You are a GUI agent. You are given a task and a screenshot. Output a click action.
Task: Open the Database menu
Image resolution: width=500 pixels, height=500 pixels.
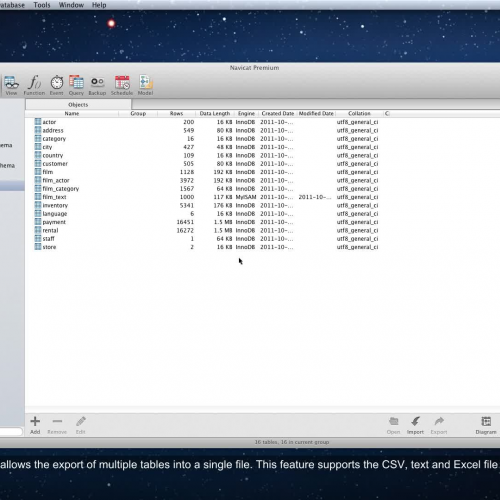pyautogui.click(x=12, y=5)
